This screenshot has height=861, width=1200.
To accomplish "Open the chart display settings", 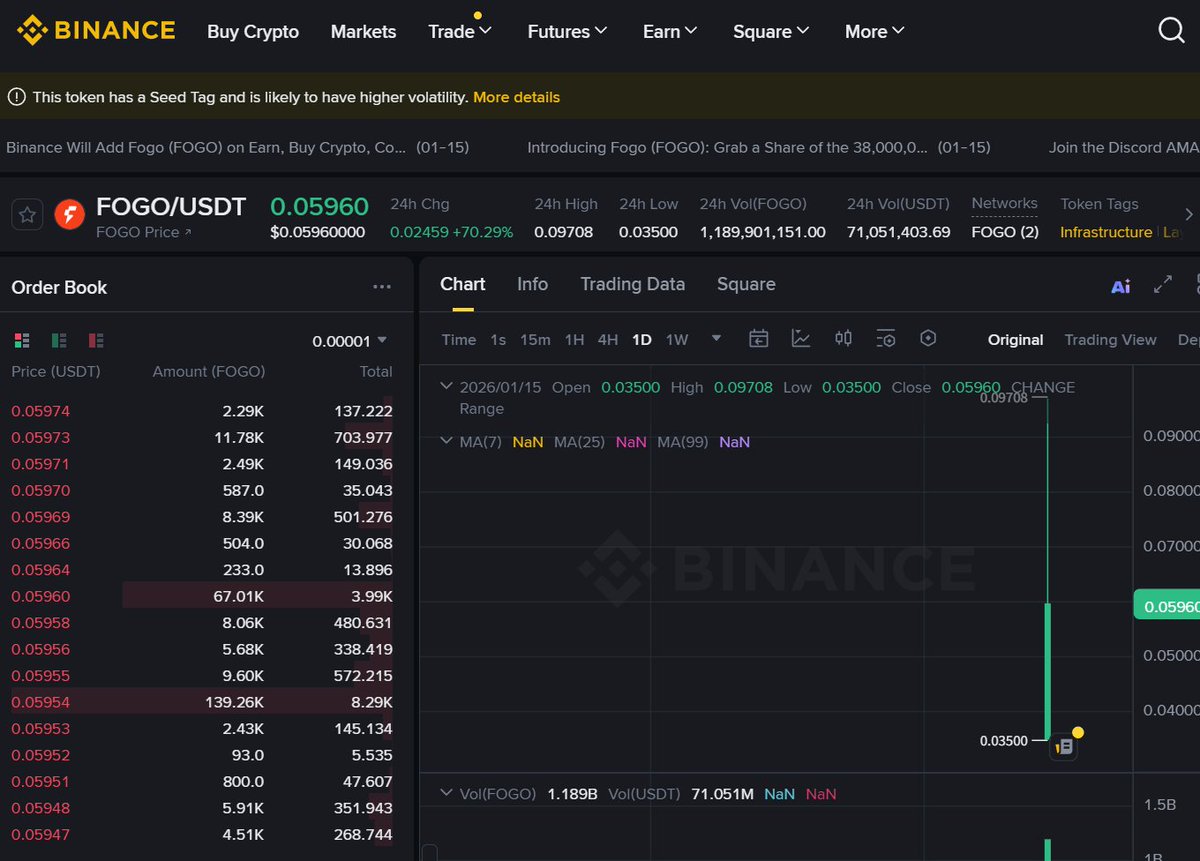I will [929, 339].
